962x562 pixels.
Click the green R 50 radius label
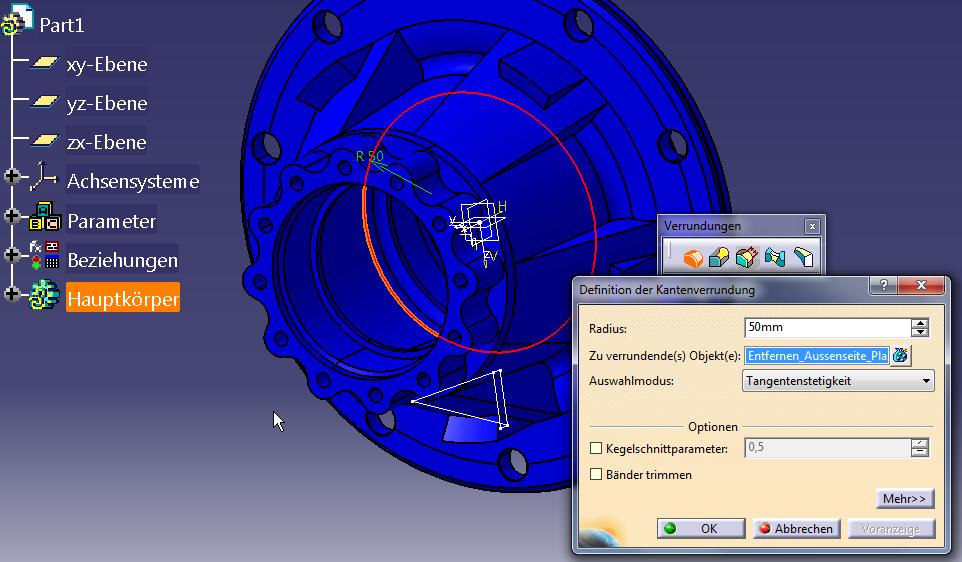pyautogui.click(x=369, y=156)
